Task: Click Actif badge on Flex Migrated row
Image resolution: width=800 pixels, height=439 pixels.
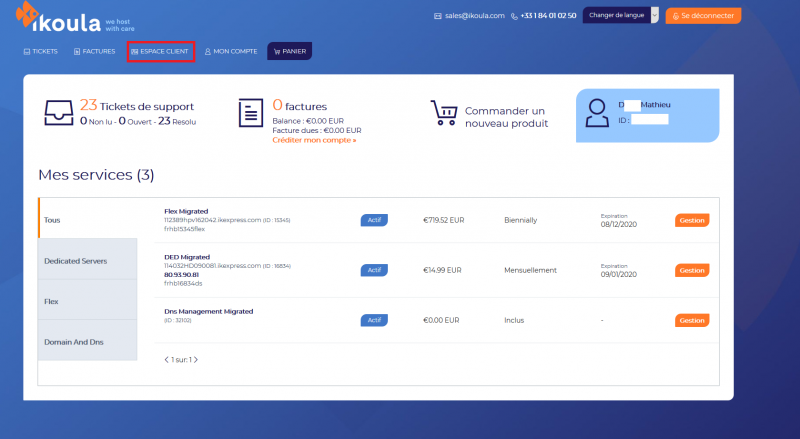Action: point(374,220)
